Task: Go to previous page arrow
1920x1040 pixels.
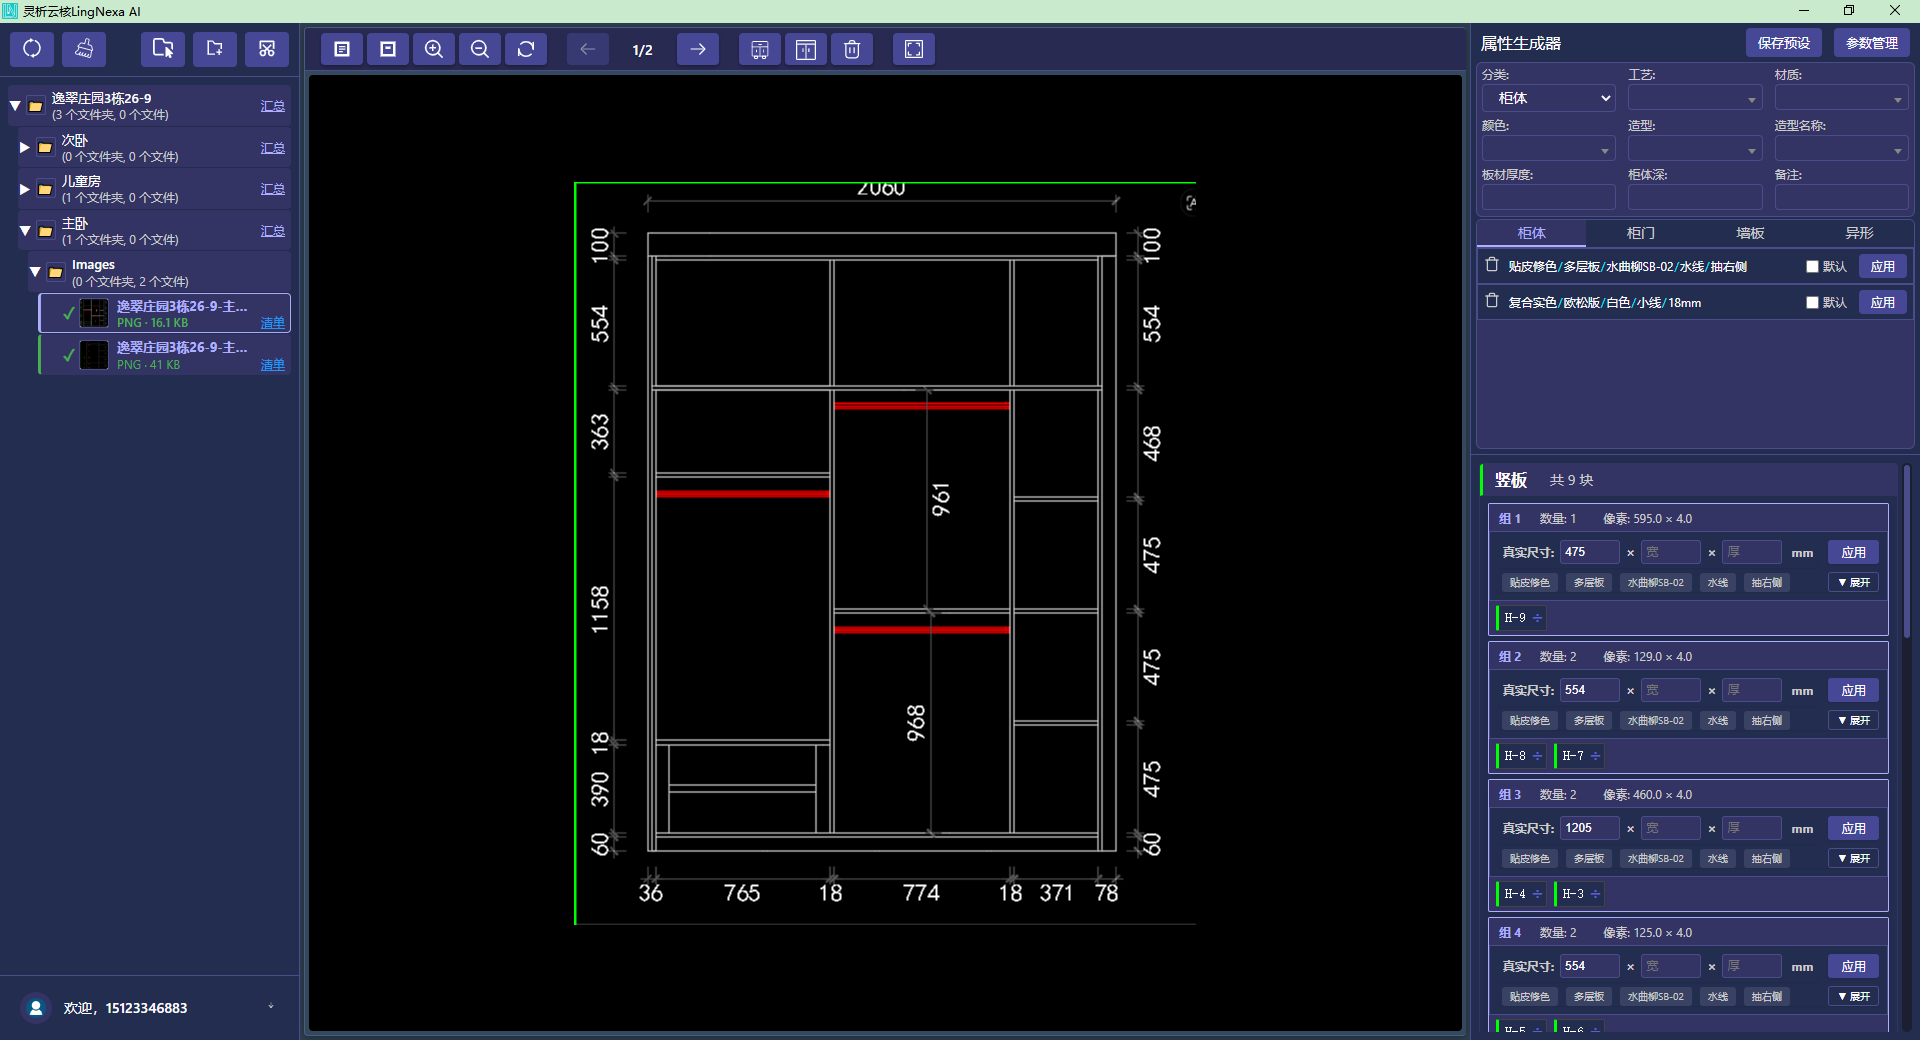Action: (588, 49)
